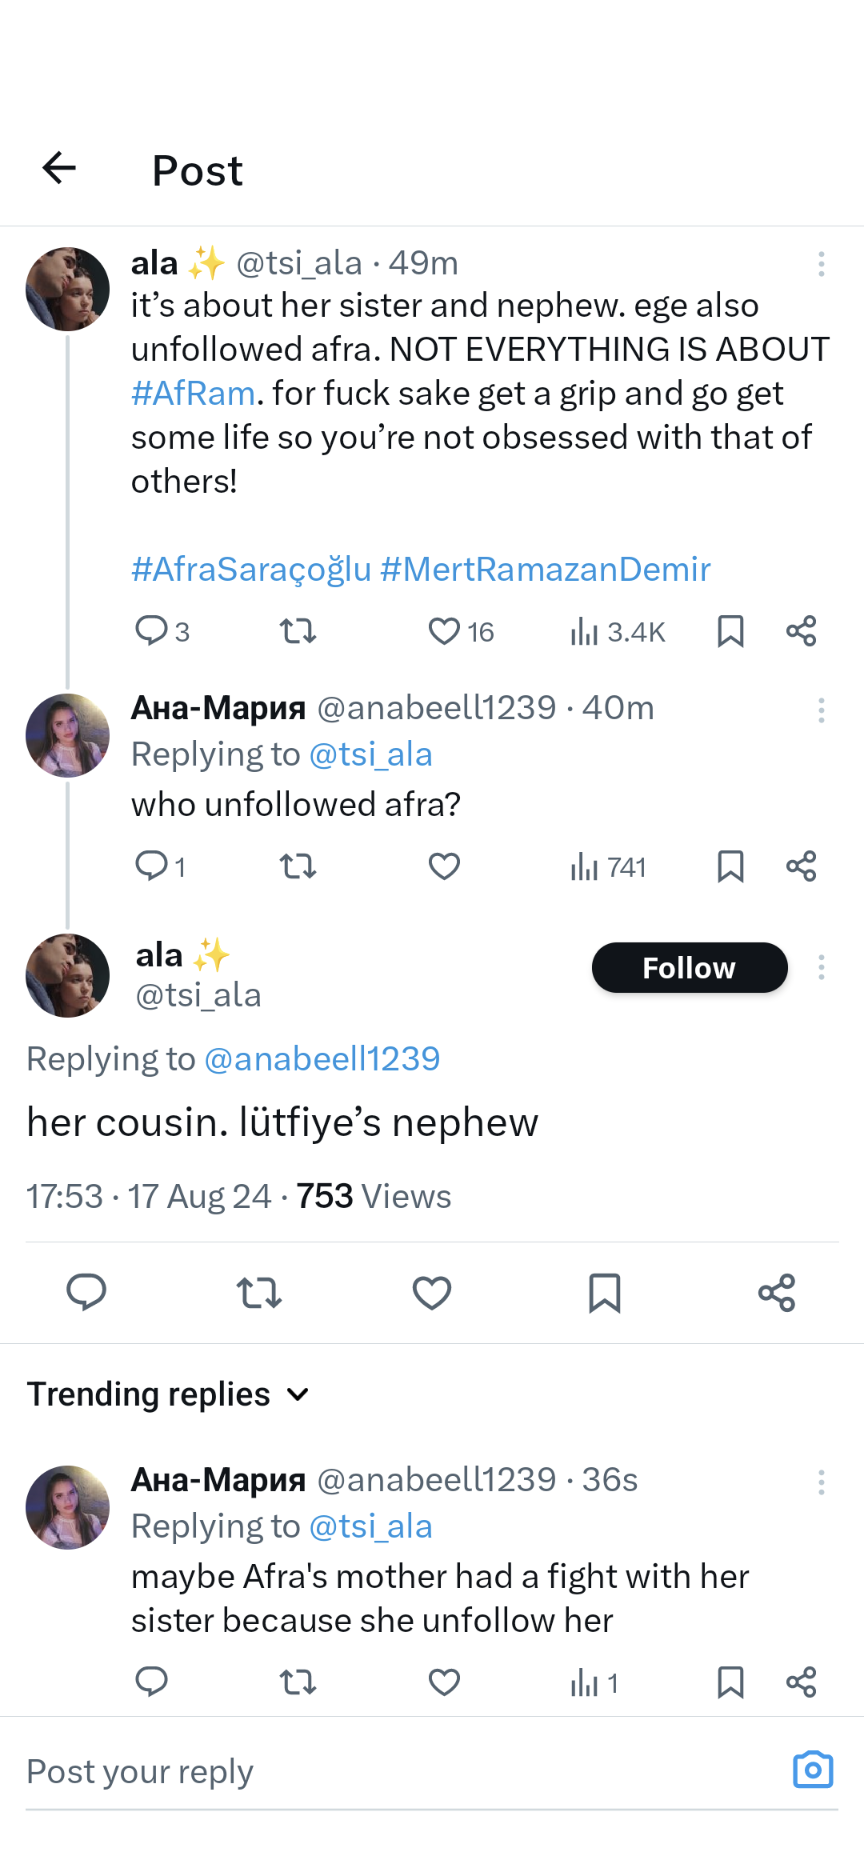Like the main reply post

pyautogui.click(x=431, y=1293)
